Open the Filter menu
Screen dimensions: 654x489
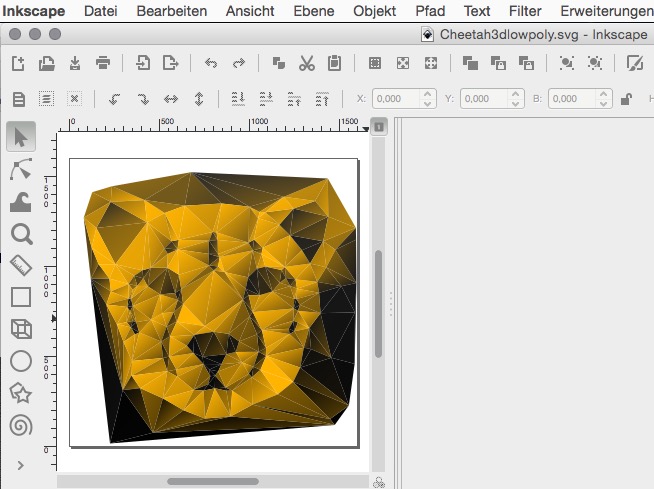coord(525,11)
